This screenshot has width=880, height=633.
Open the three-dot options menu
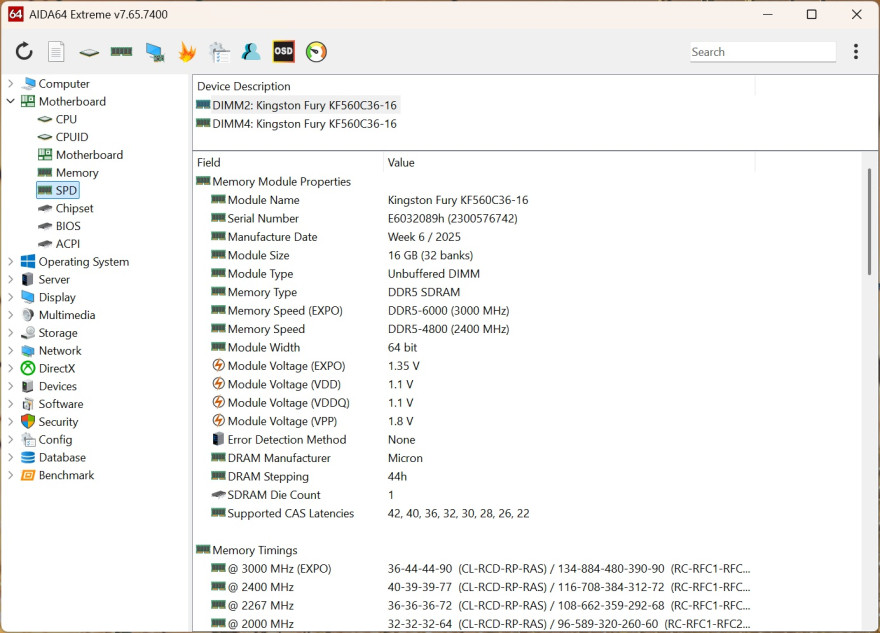(x=855, y=52)
